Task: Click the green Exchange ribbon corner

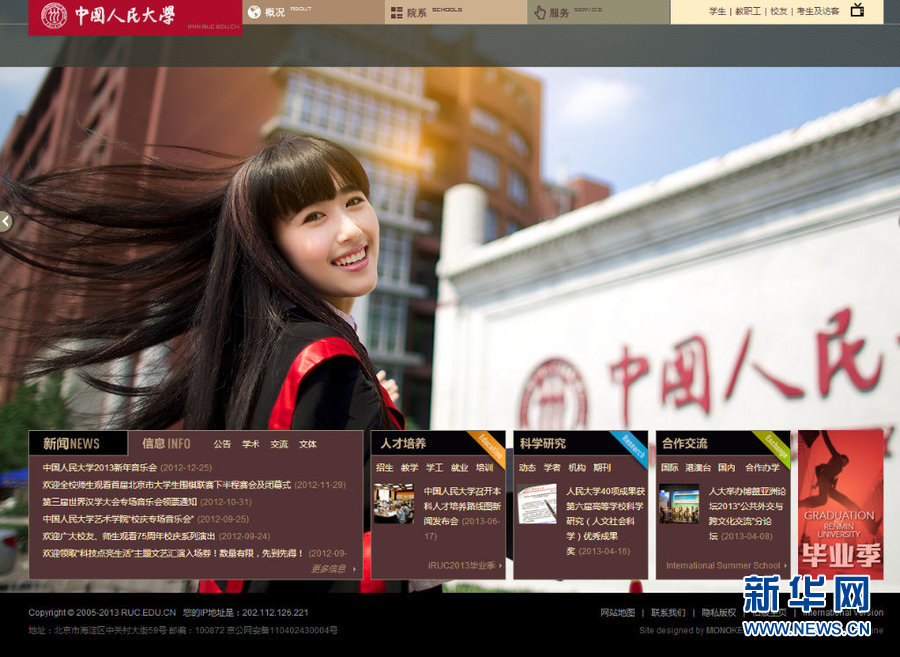Action: click(776, 445)
